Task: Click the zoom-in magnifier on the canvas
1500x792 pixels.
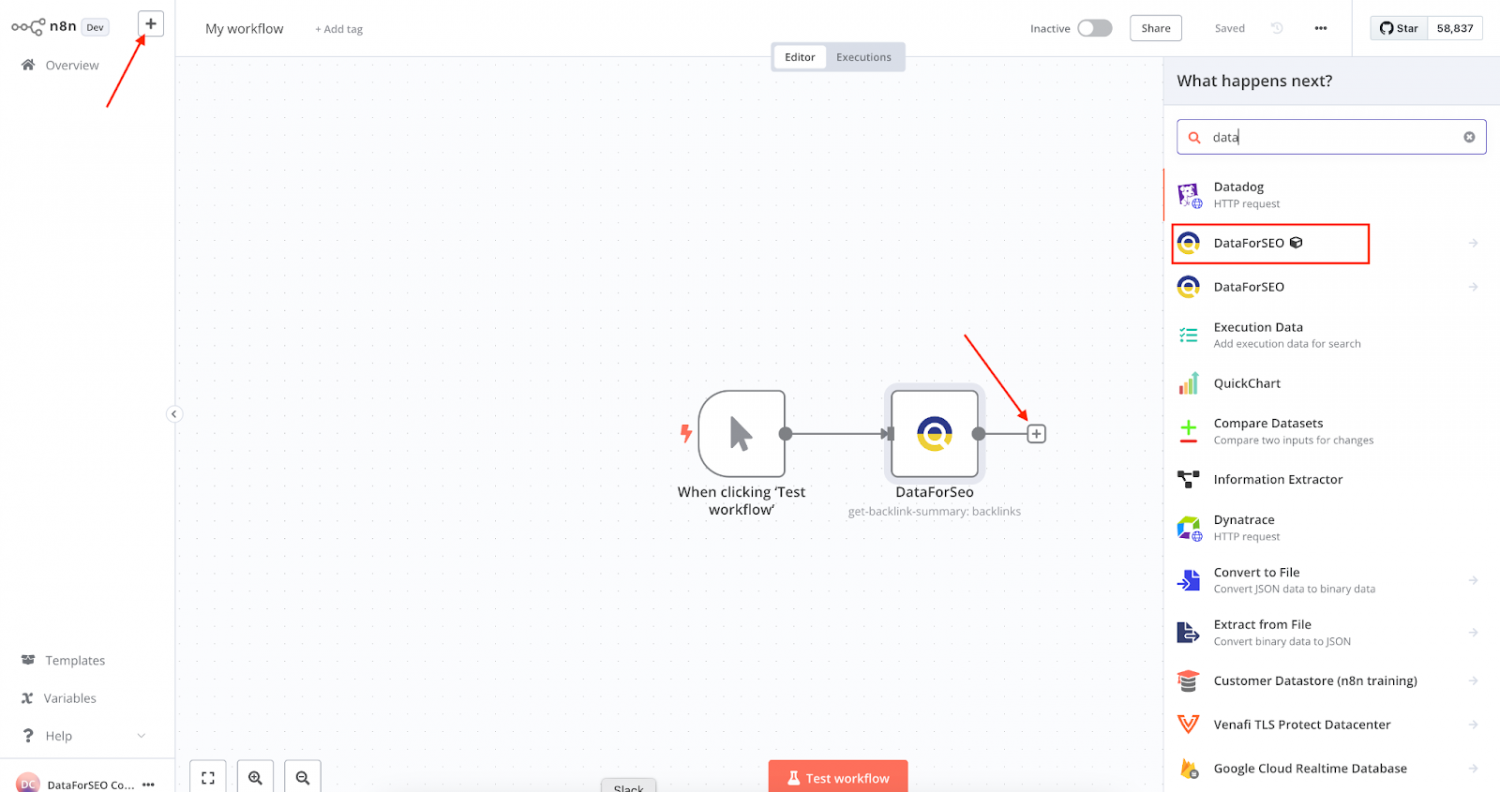Action: pyautogui.click(x=255, y=777)
